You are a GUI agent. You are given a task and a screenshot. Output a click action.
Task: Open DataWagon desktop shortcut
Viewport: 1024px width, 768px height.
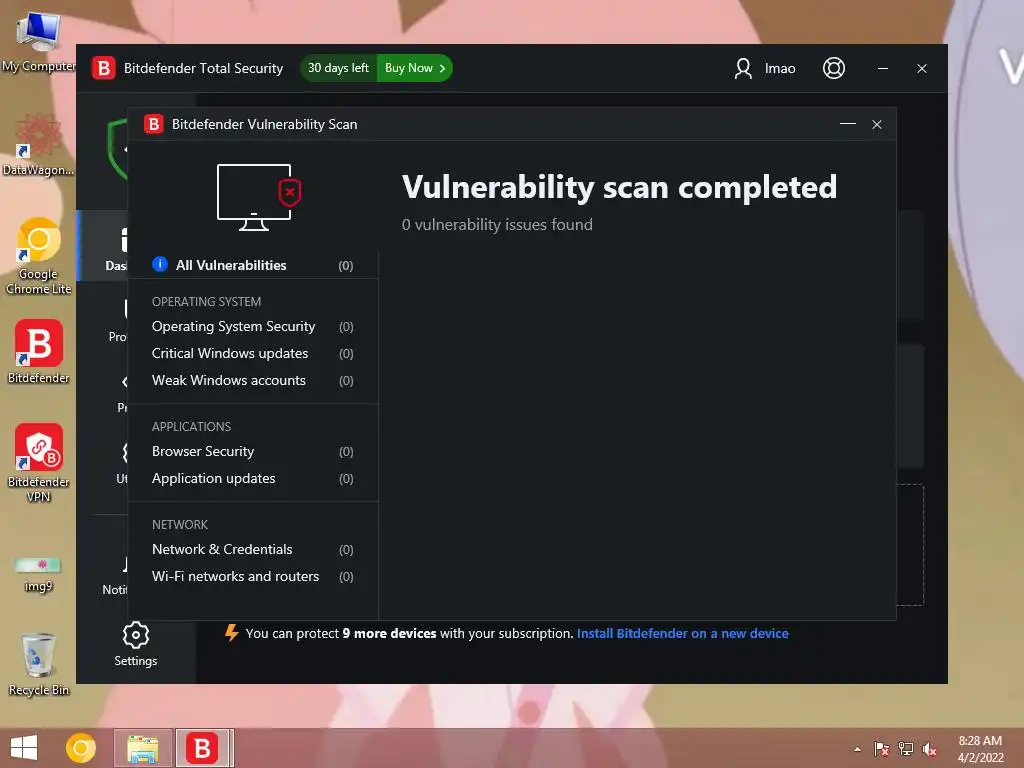point(38,145)
